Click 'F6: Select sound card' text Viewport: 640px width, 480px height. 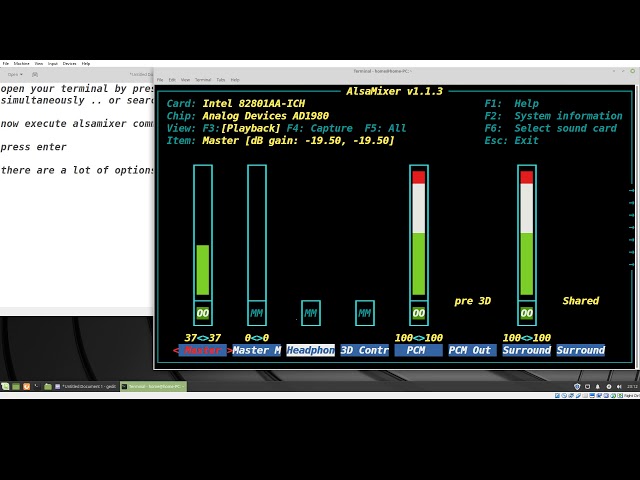551,128
